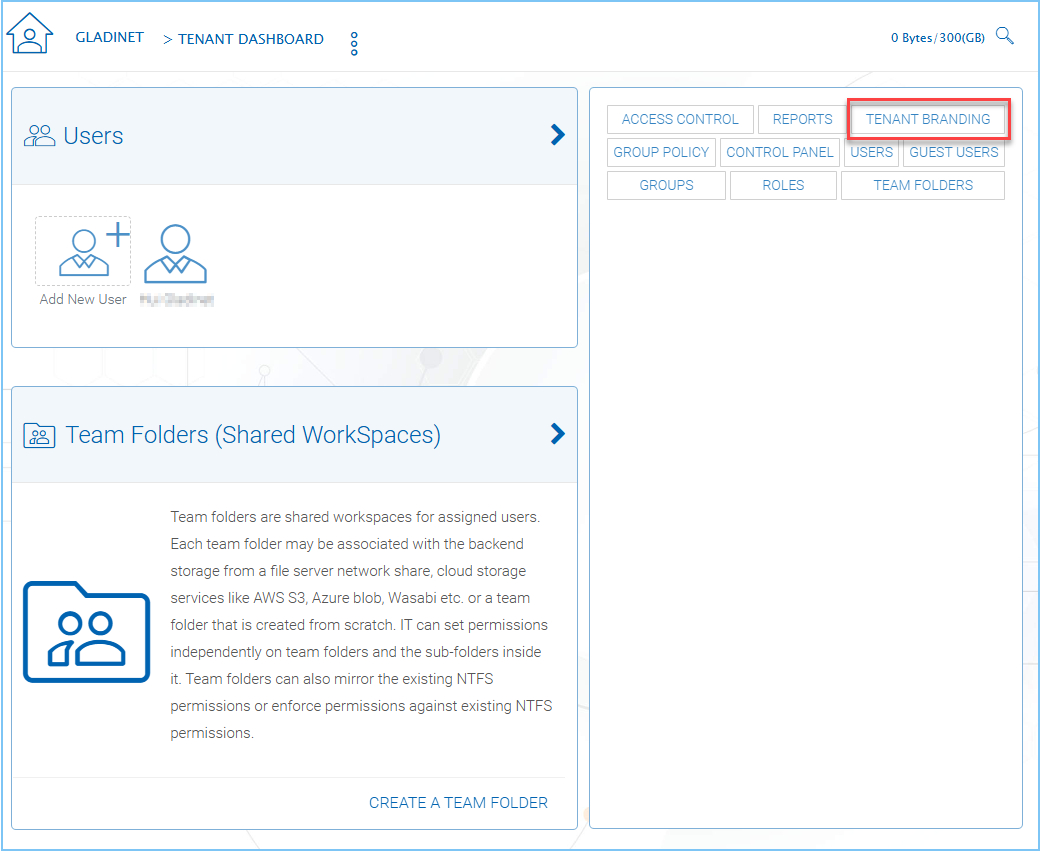Open Access Control settings

pyautogui.click(x=680, y=119)
